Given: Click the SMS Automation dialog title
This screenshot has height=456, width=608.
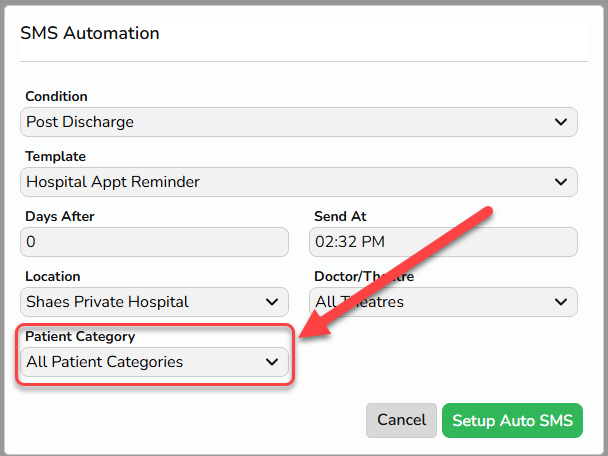Looking at the screenshot, I should click(90, 33).
